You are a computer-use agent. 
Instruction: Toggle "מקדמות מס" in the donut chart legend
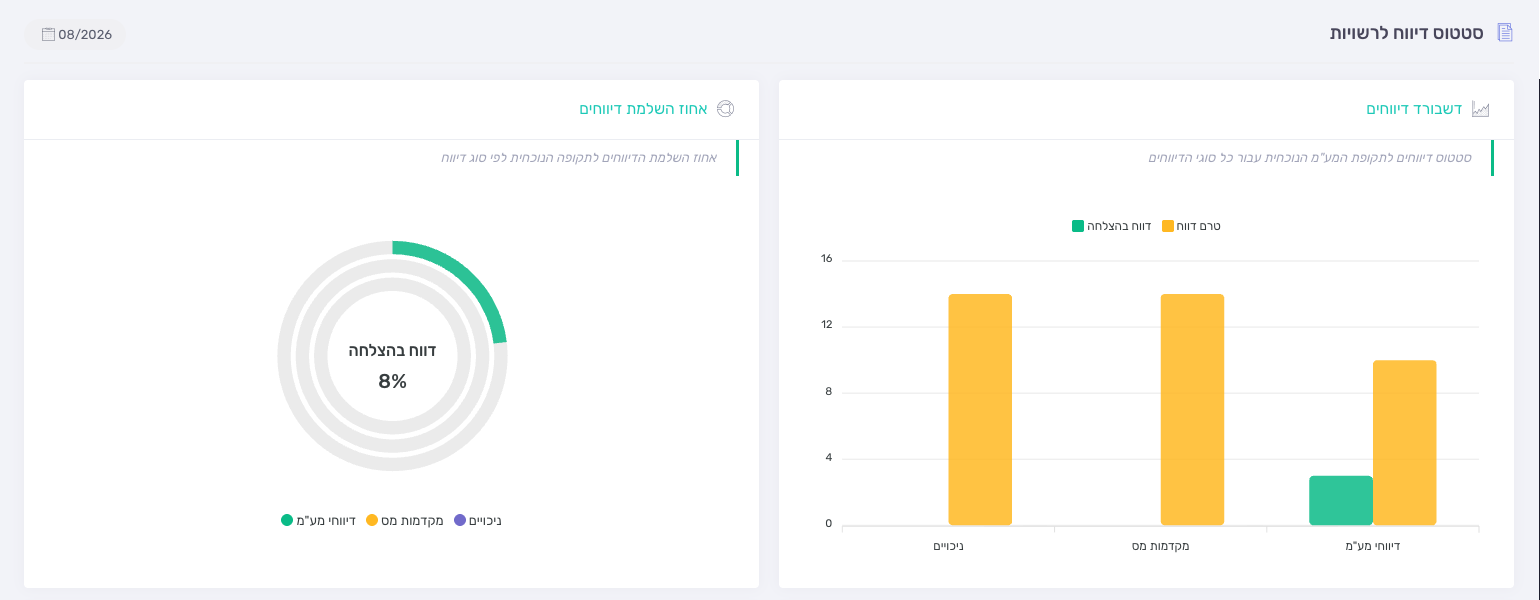pyautogui.click(x=405, y=520)
